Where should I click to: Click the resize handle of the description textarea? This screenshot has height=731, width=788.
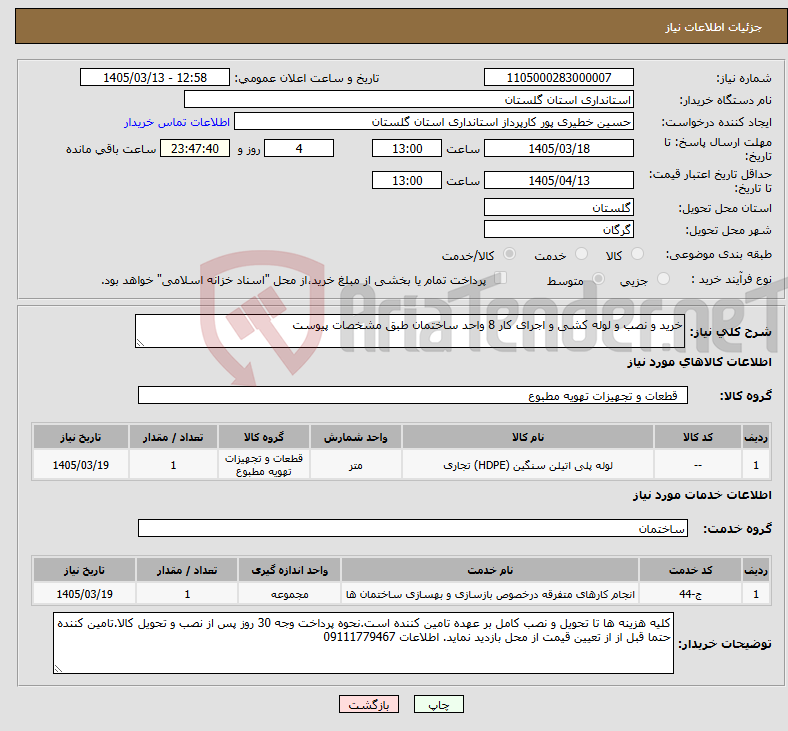coord(140,343)
